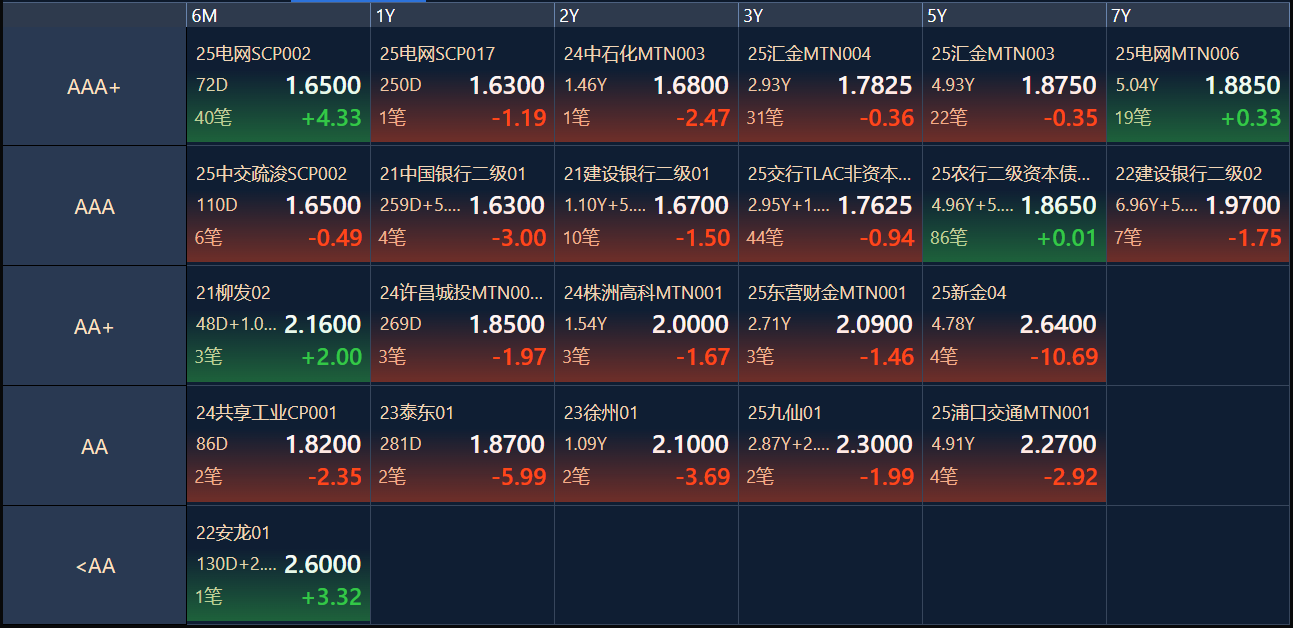This screenshot has height=628, width=1293.
Task: Select the <AA rating row header
Action: click(94, 566)
